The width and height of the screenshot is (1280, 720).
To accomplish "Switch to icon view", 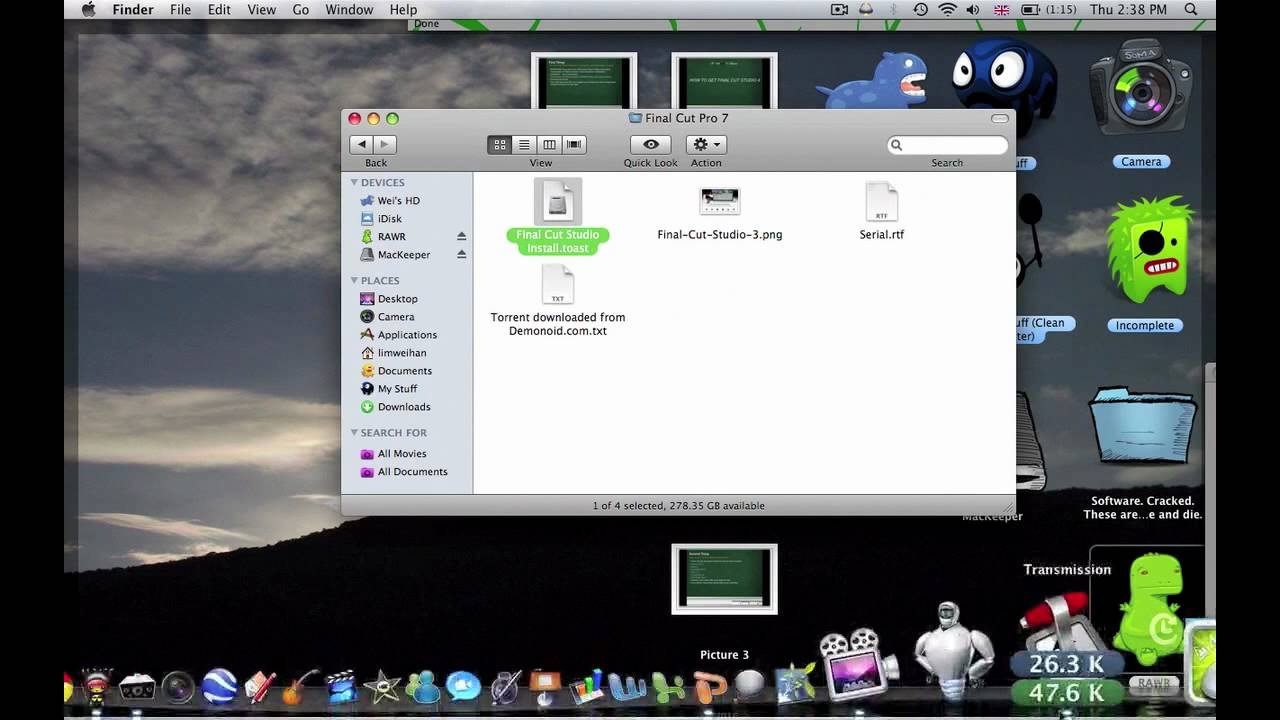I will (499, 145).
